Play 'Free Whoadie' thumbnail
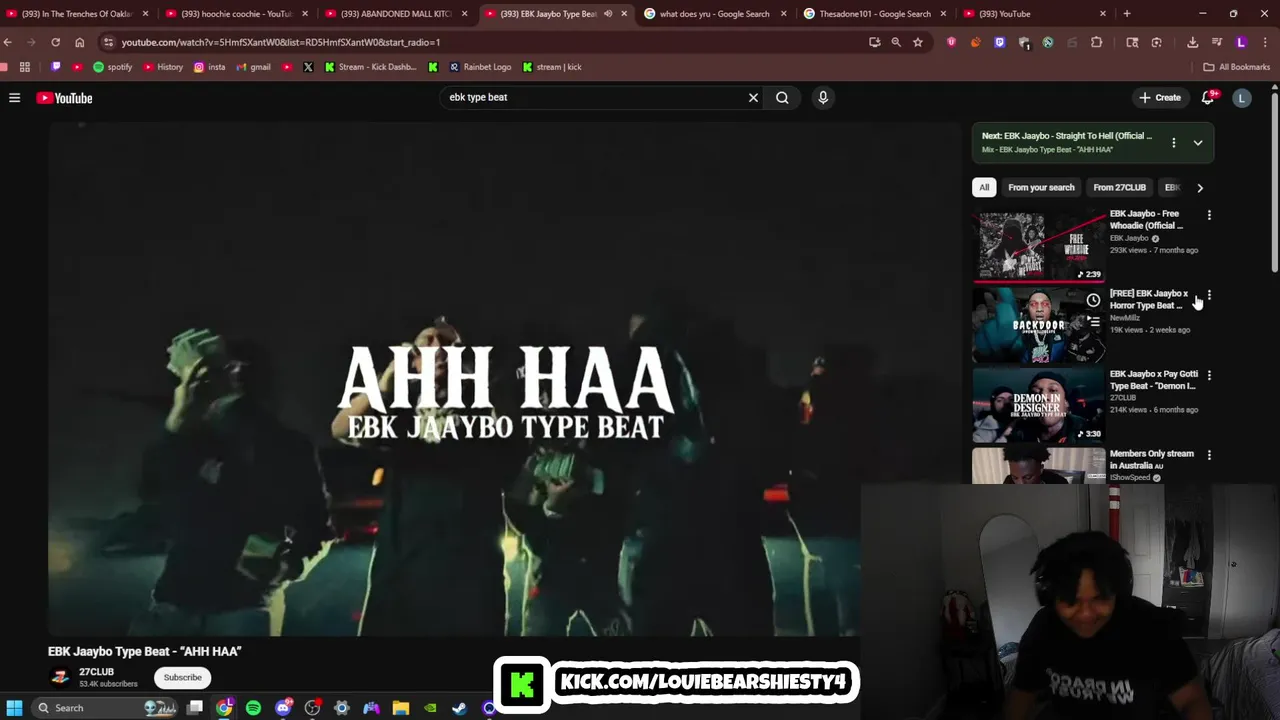The height and width of the screenshot is (720, 1280). tap(1039, 245)
